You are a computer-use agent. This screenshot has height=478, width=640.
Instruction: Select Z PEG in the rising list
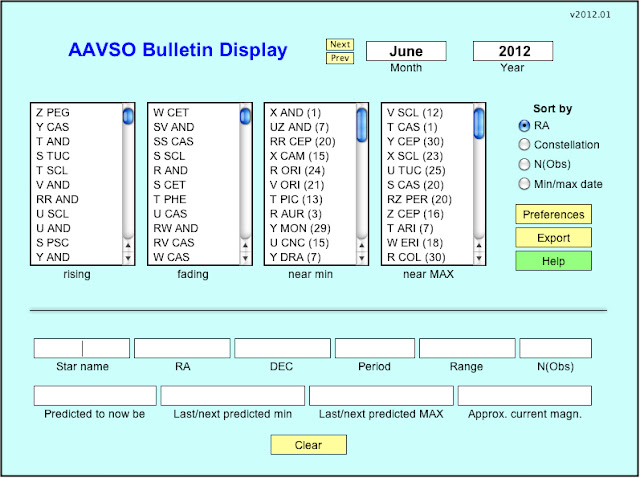pyautogui.click(x=53, y=113)
